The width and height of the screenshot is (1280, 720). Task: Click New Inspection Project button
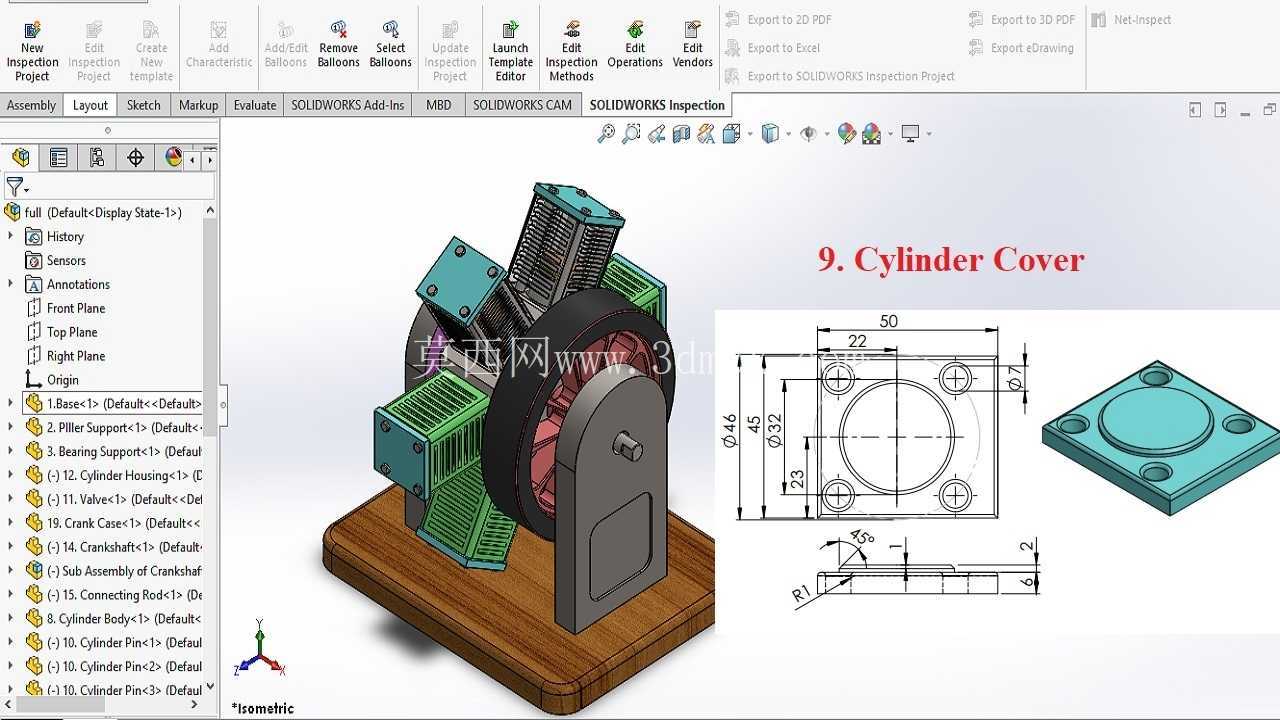tap(32, 50)
